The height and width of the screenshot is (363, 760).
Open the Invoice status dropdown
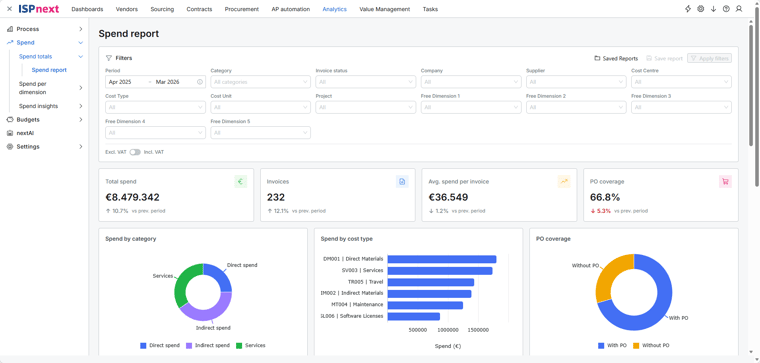365,82
